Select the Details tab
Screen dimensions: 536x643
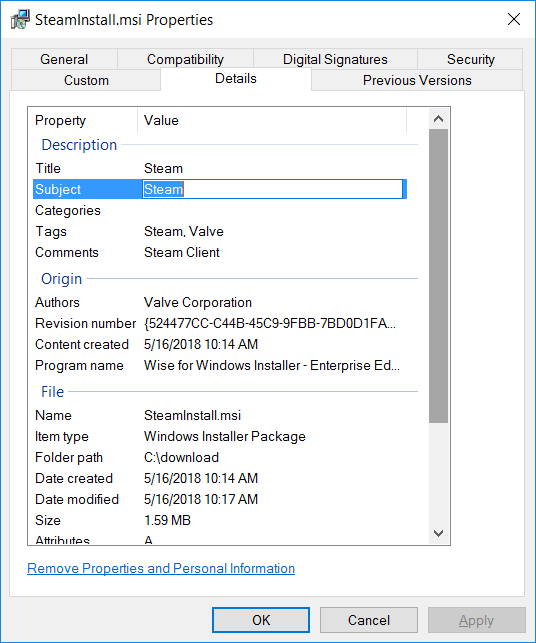[x=236, y=79]
